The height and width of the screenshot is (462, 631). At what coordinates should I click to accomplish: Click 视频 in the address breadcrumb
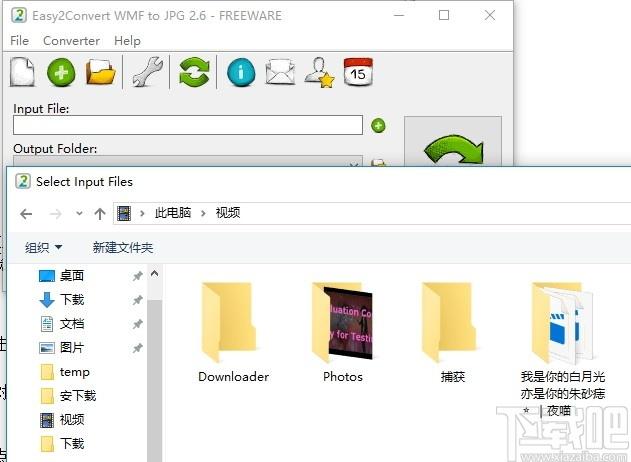pyautogui.click(x=228, y=212)
